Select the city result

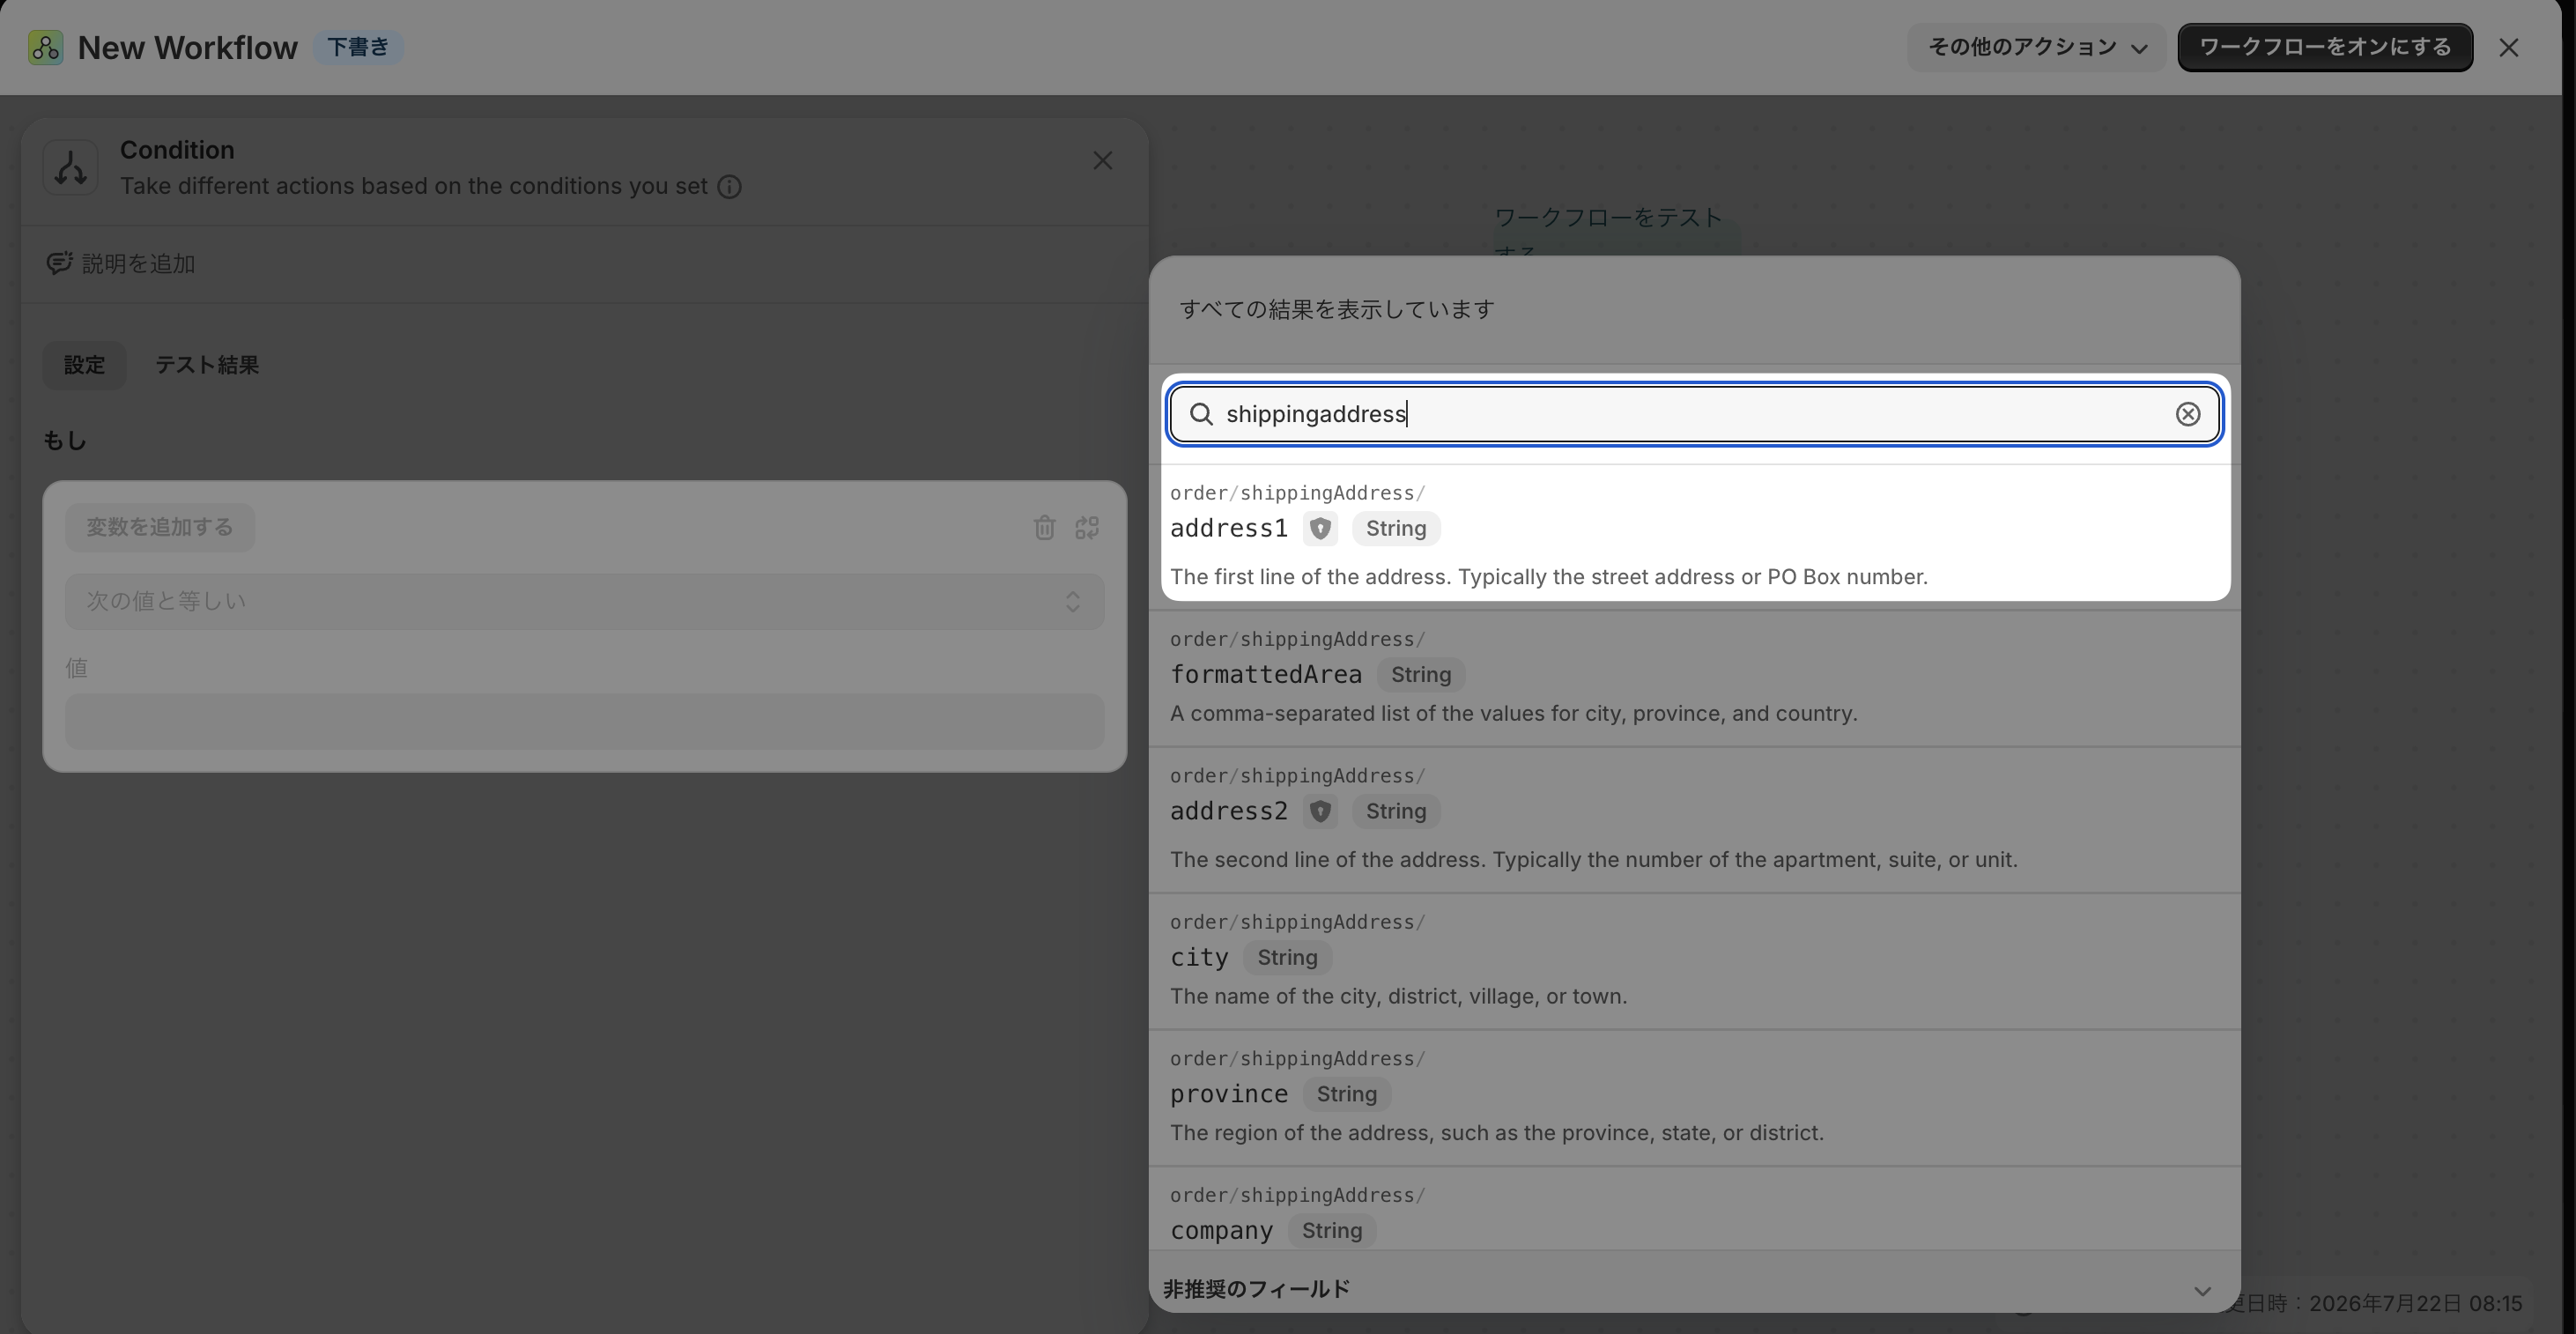click(1694, 961)
